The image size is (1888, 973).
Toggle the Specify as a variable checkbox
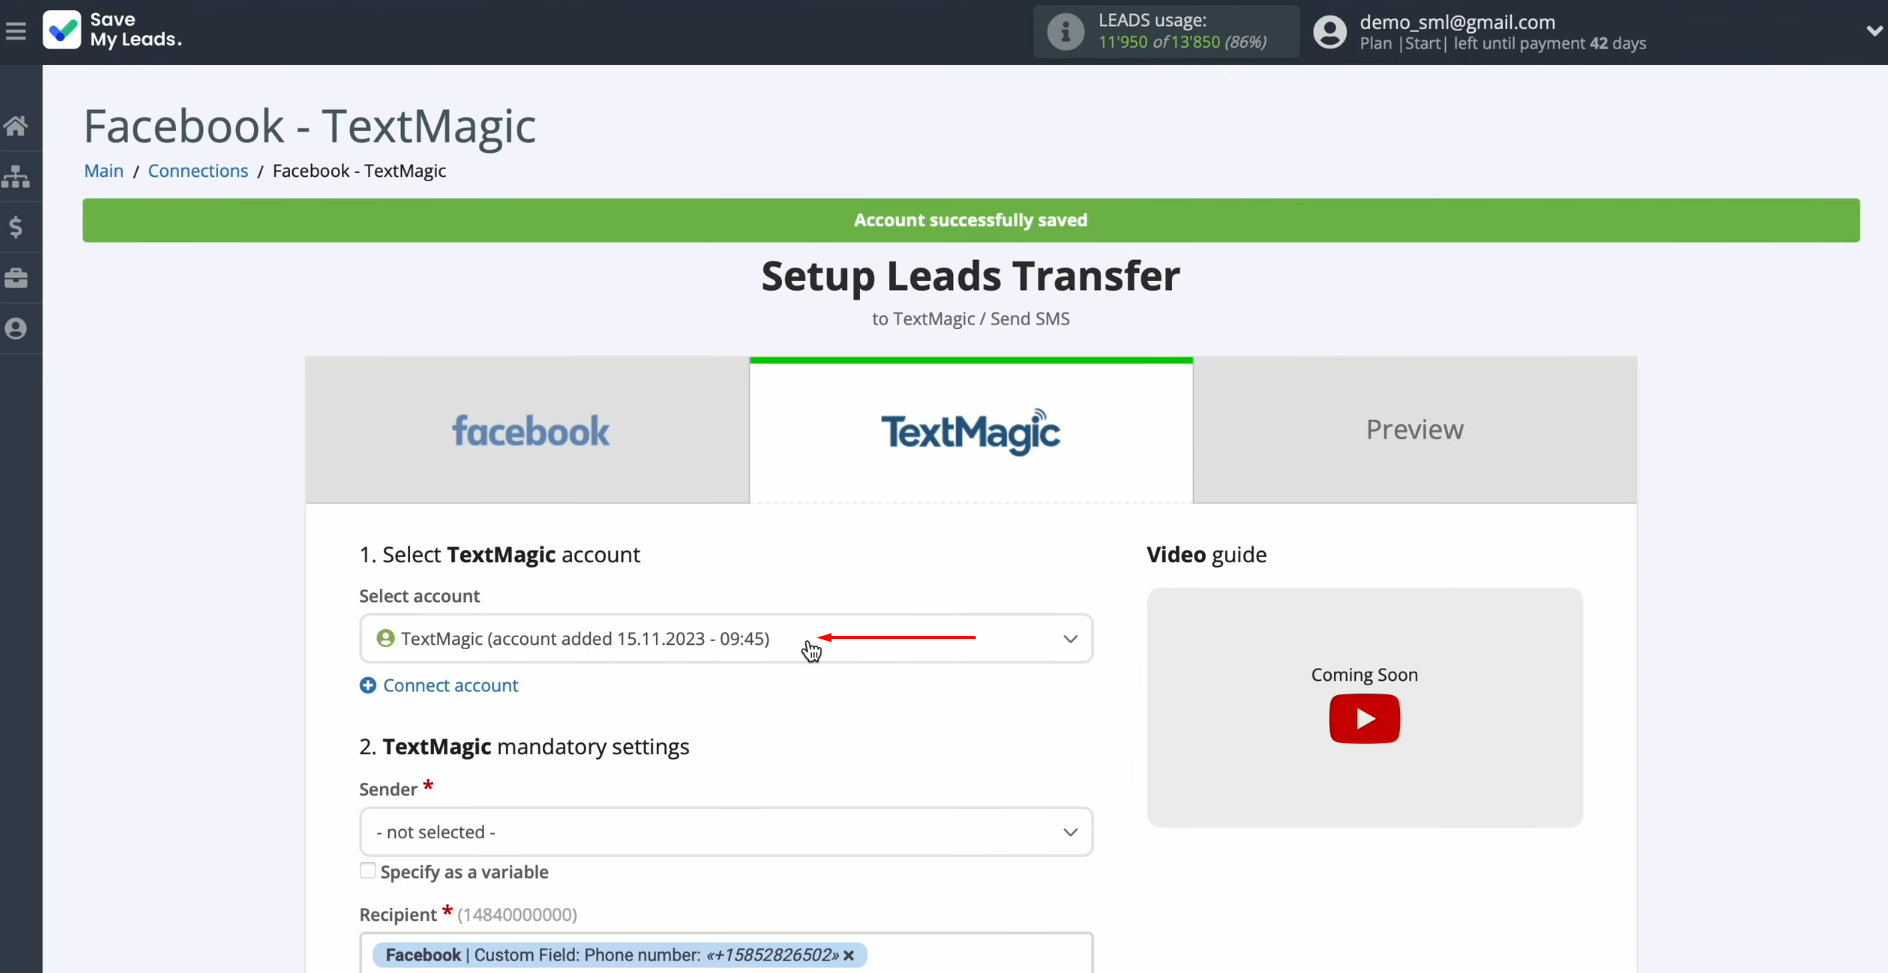(x=368, y=871)
